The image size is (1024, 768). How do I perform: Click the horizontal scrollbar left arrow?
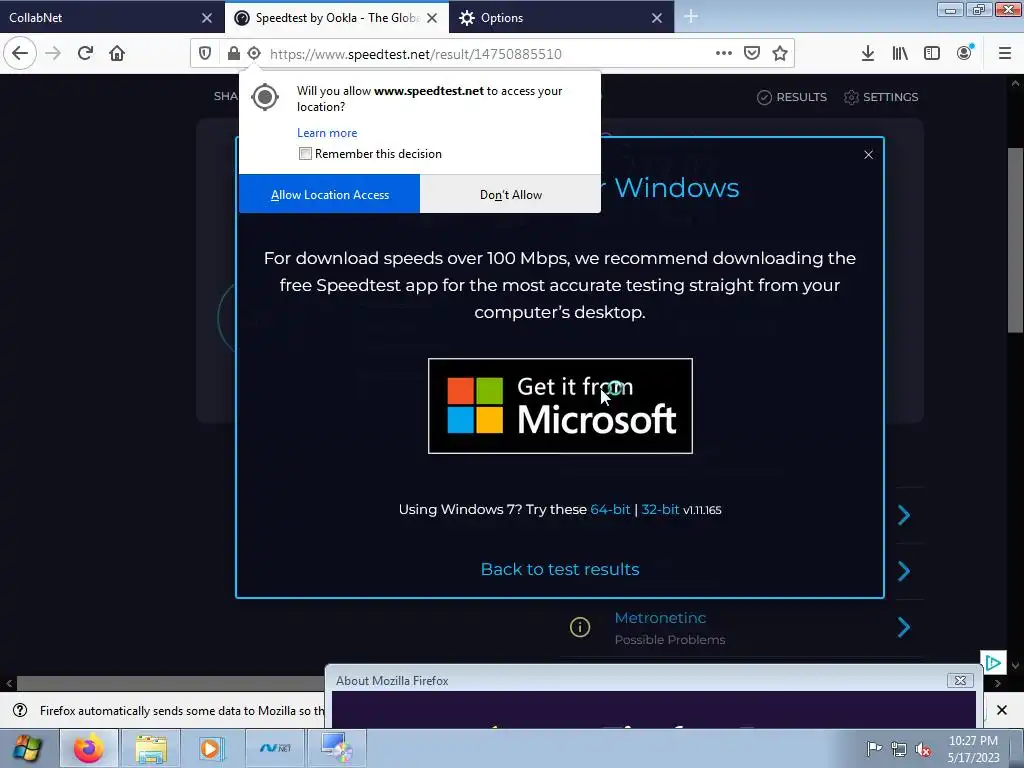(8, 683)
